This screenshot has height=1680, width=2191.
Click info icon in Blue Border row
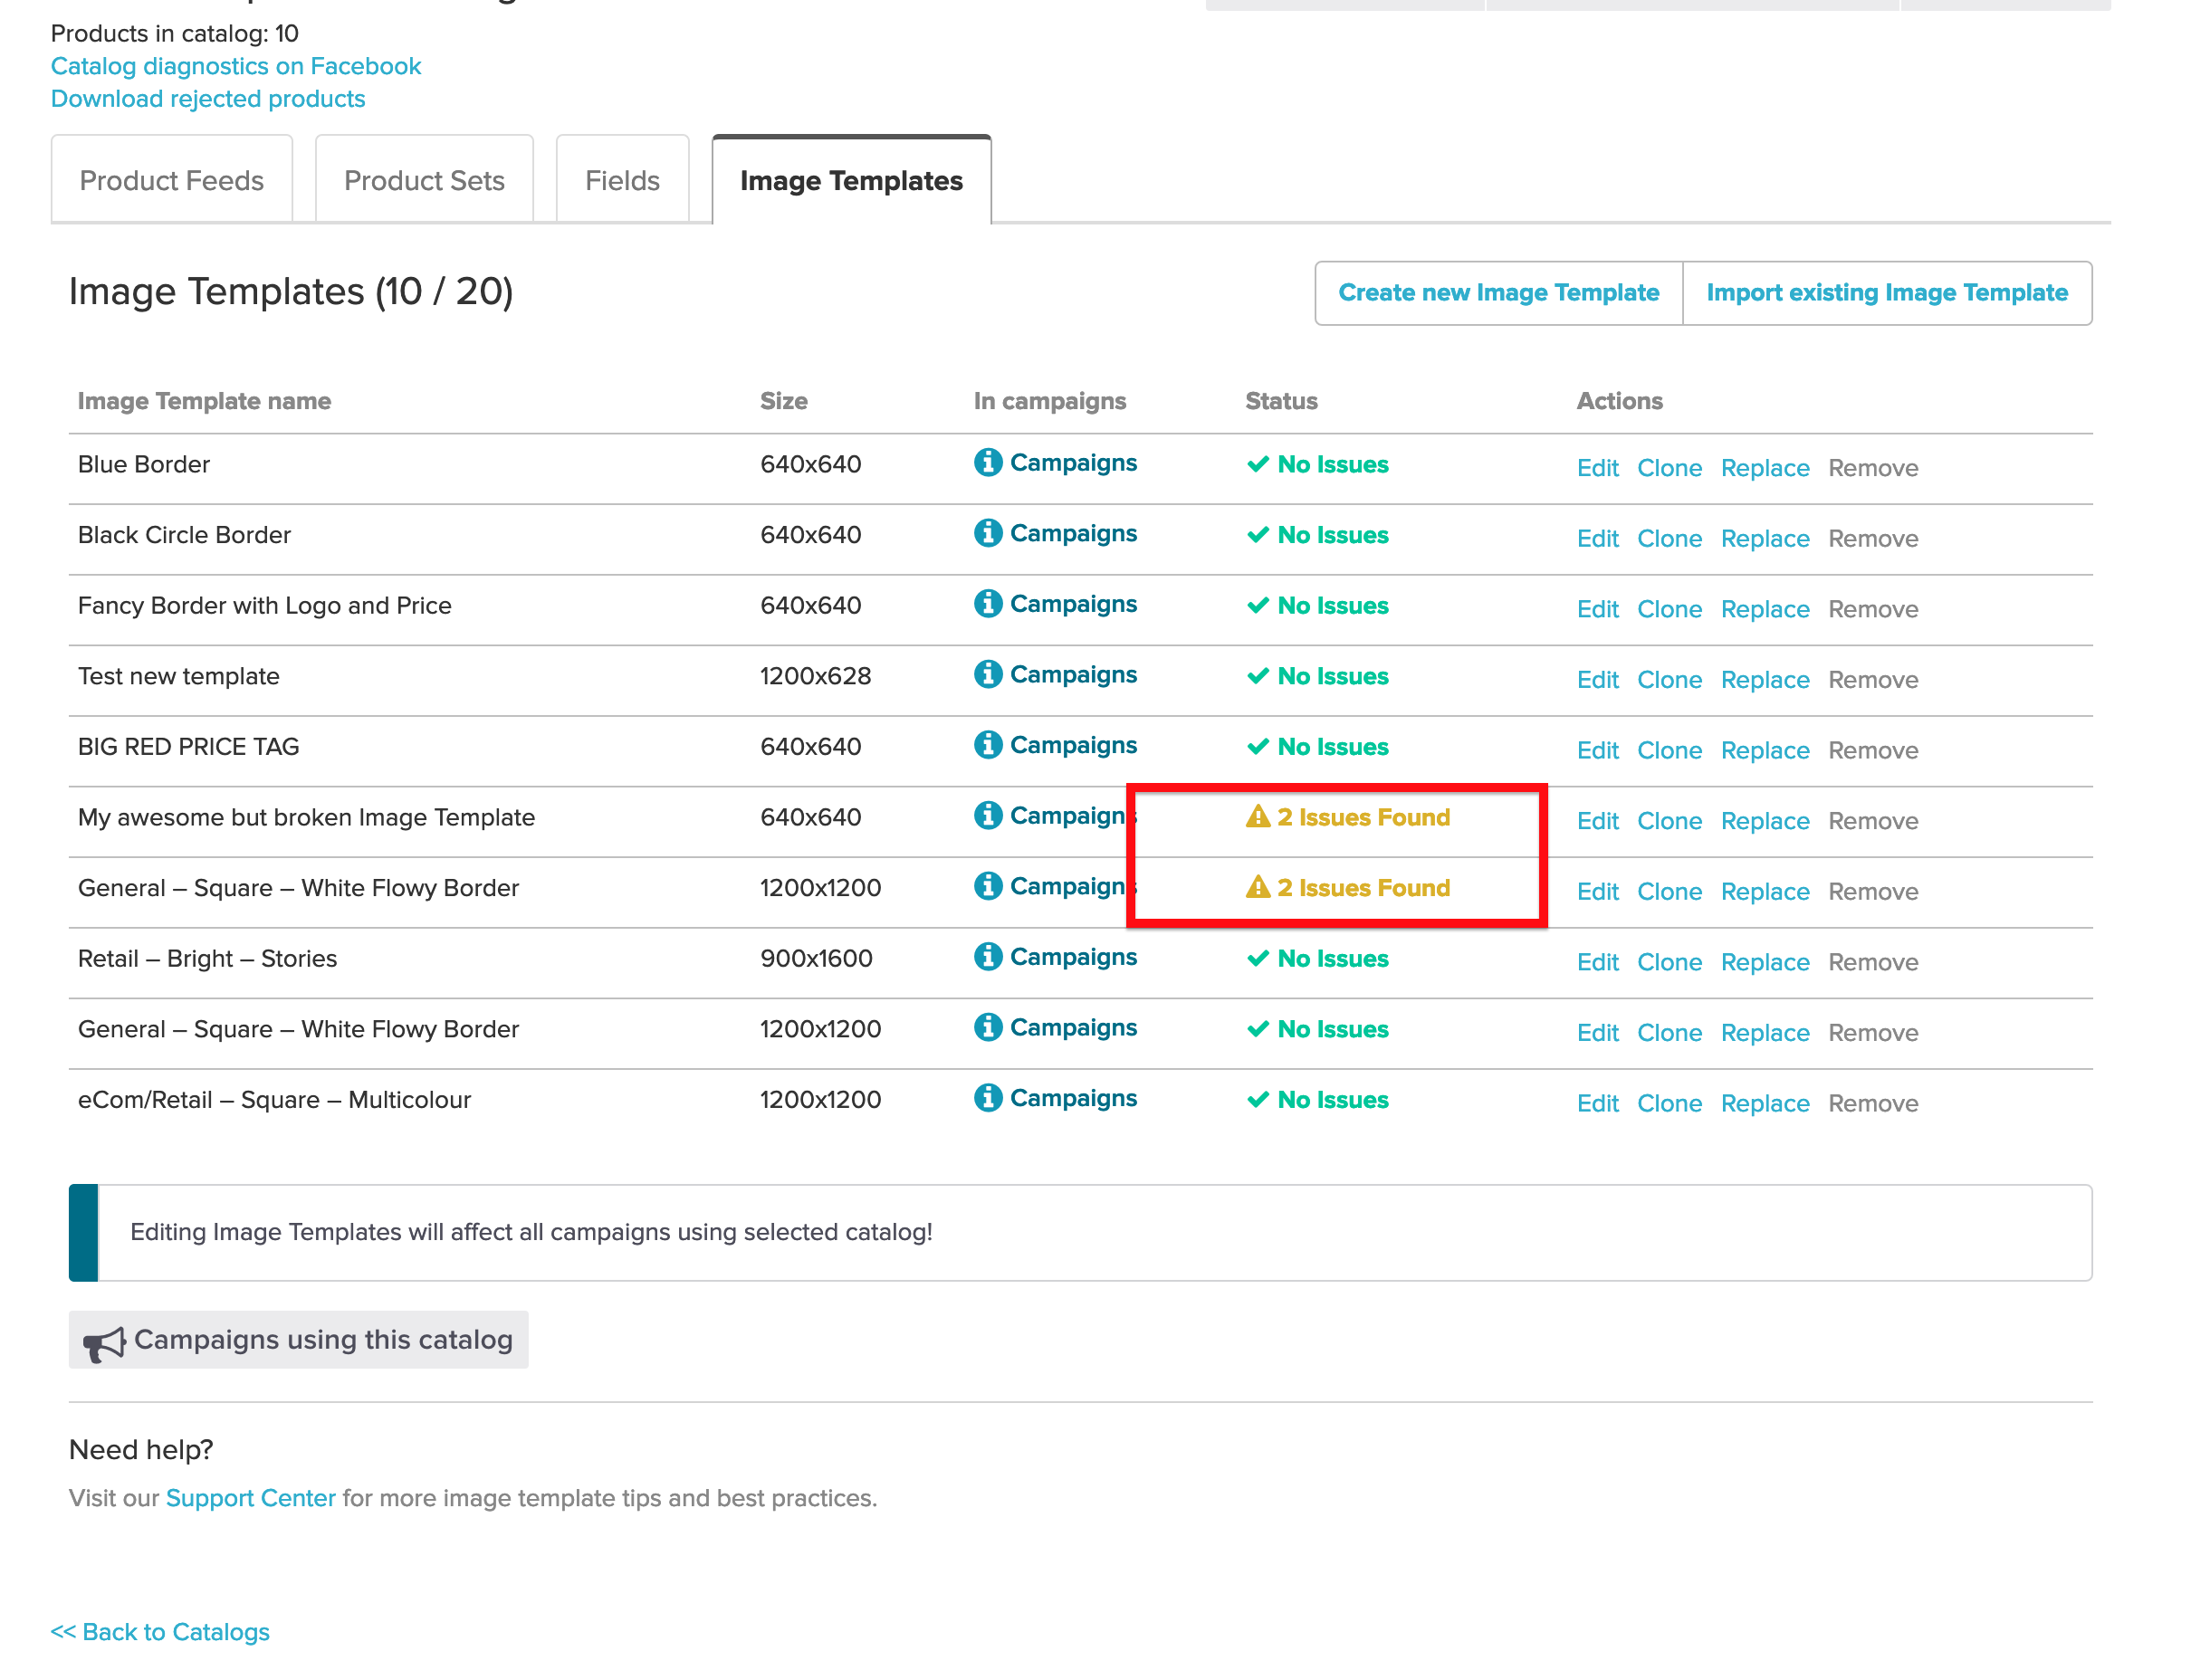tap(987, 462)
